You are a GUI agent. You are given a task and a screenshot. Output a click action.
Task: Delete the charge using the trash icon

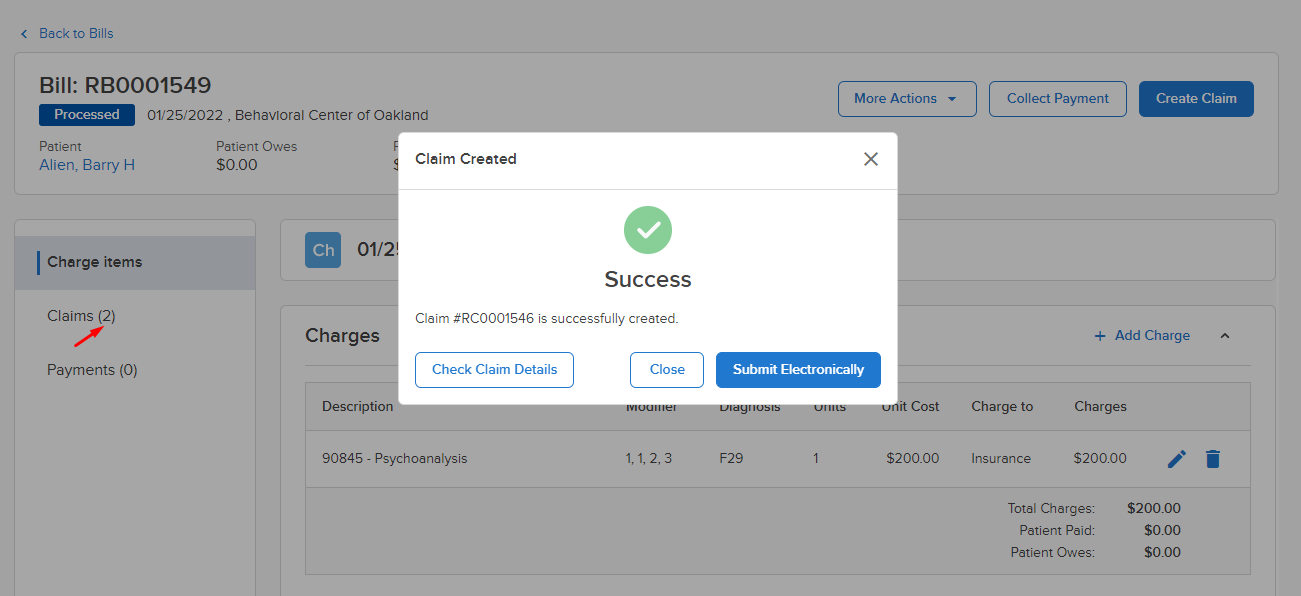[x=1213, y=458]
